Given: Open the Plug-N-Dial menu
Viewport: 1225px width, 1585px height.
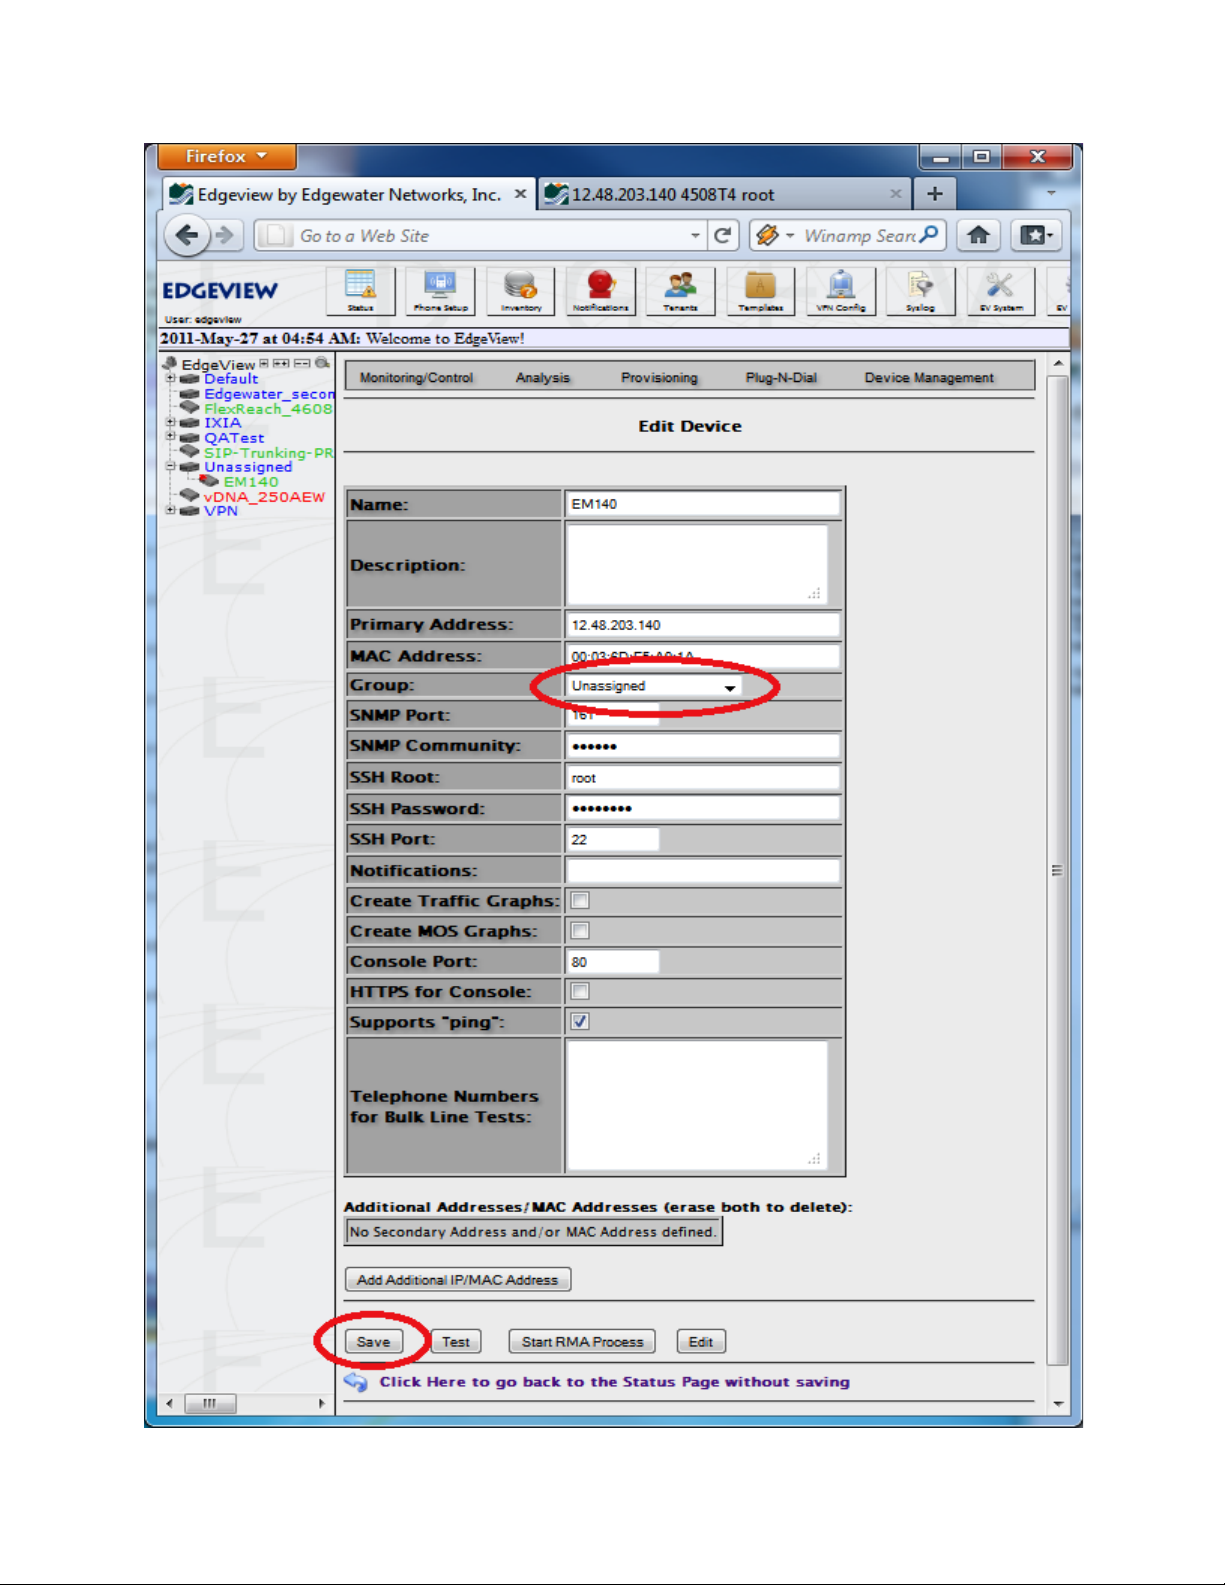Looking at the screenshot, I should tap(781, 378).
